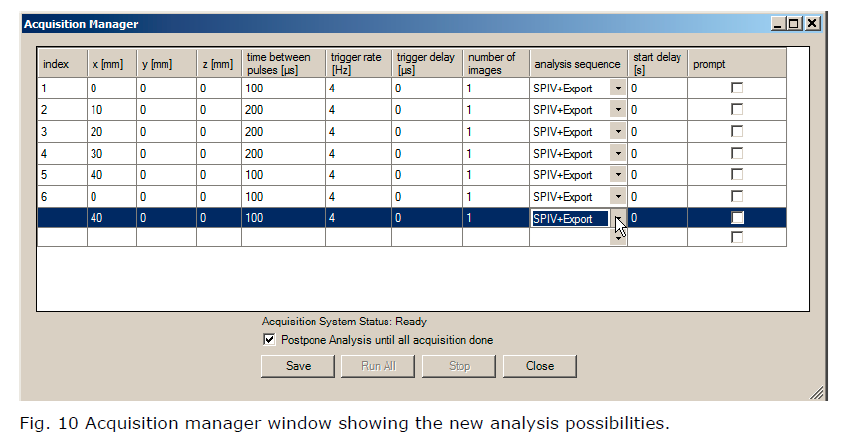Click the Save button
847x441 pixels.
tap(297, 366)
